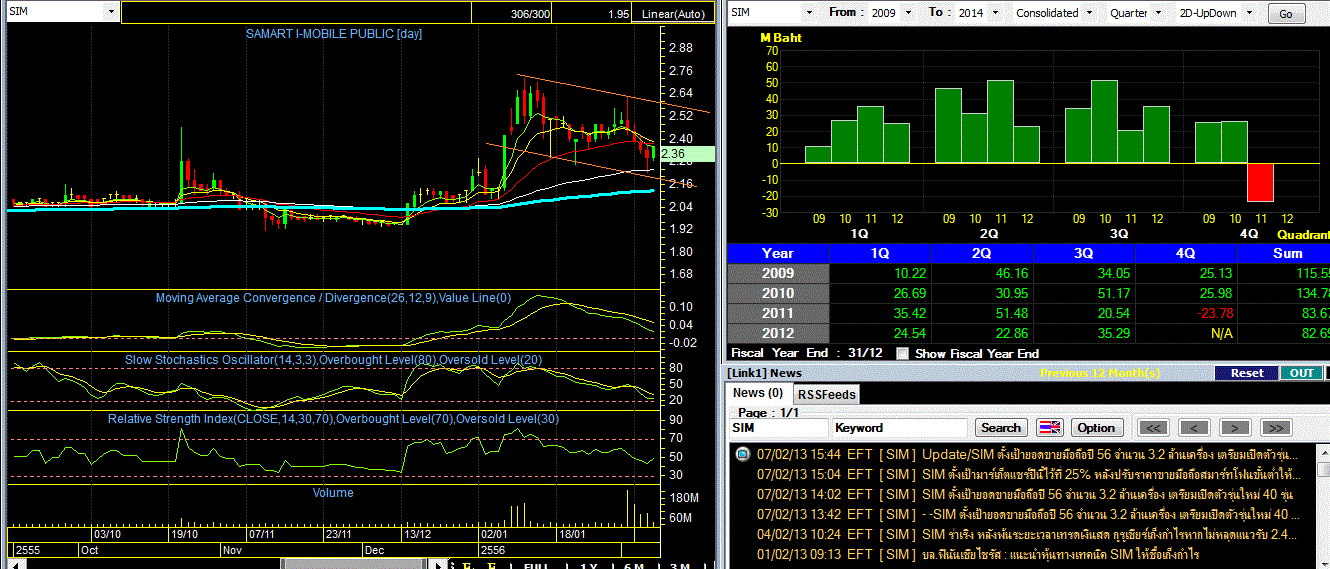
Task: Click the OUT button
Action: pyautogui.click(x=1301, y=373)
